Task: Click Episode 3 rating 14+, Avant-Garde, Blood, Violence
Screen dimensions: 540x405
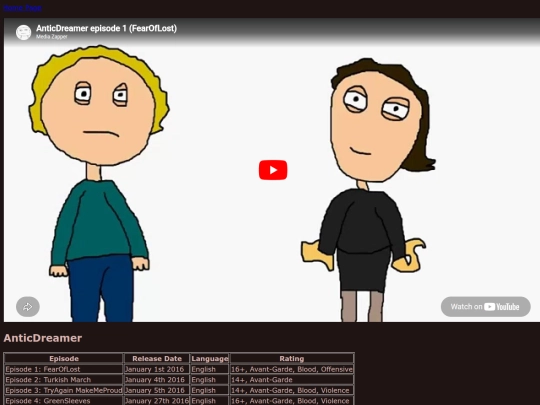Action: pyautogui.click(x=292, y=390)
